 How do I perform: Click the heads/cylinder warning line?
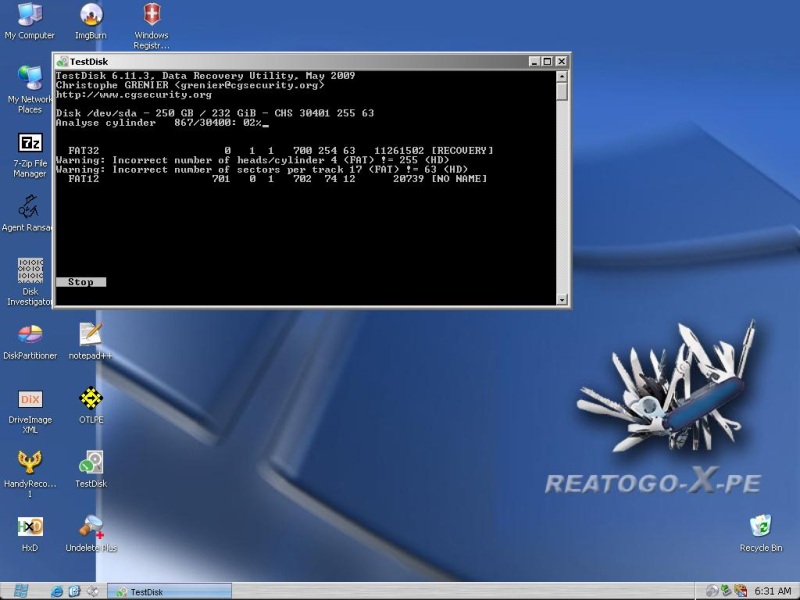(x=253, y=160)
